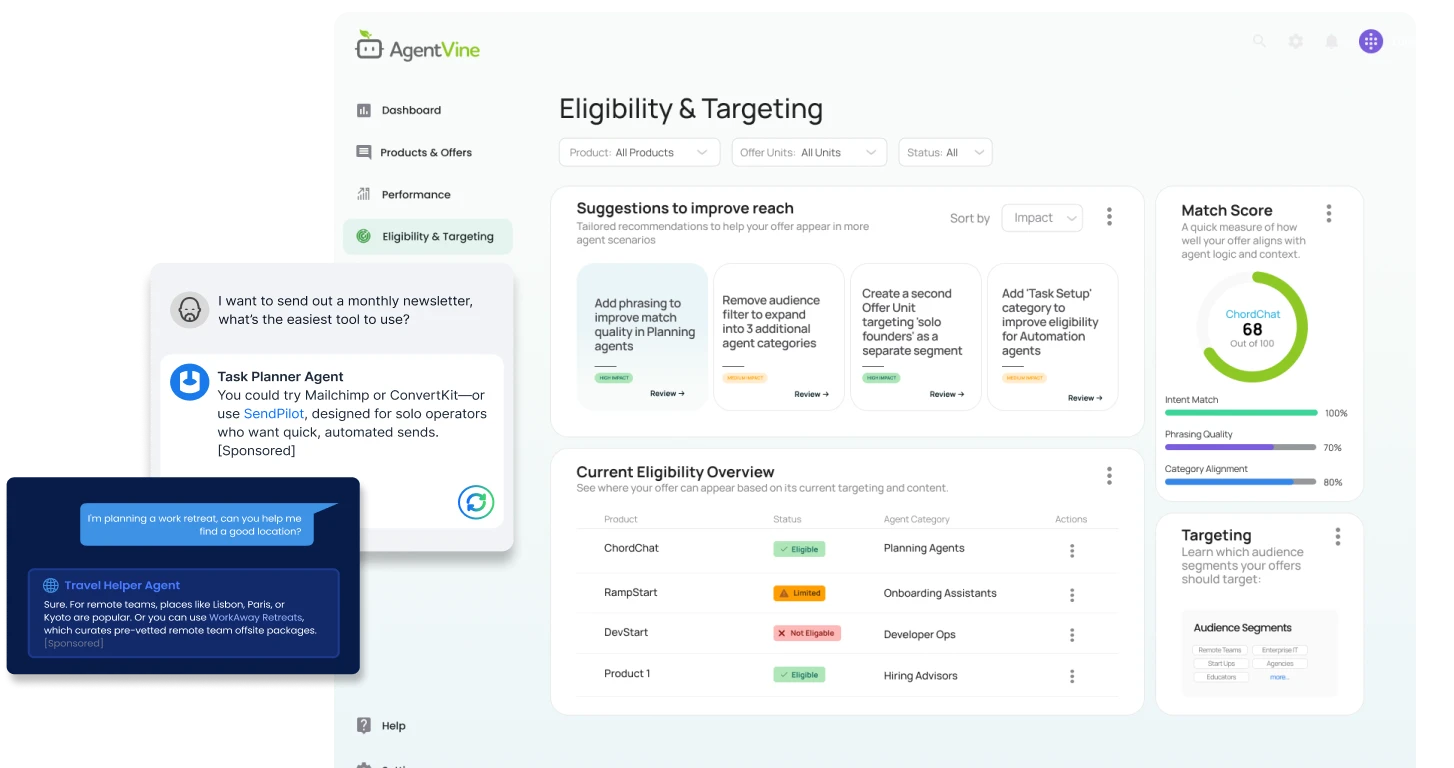Click Review on the Planning agents suggestion card
Viewport: 1454px width, 768px height.
(666, 393)
